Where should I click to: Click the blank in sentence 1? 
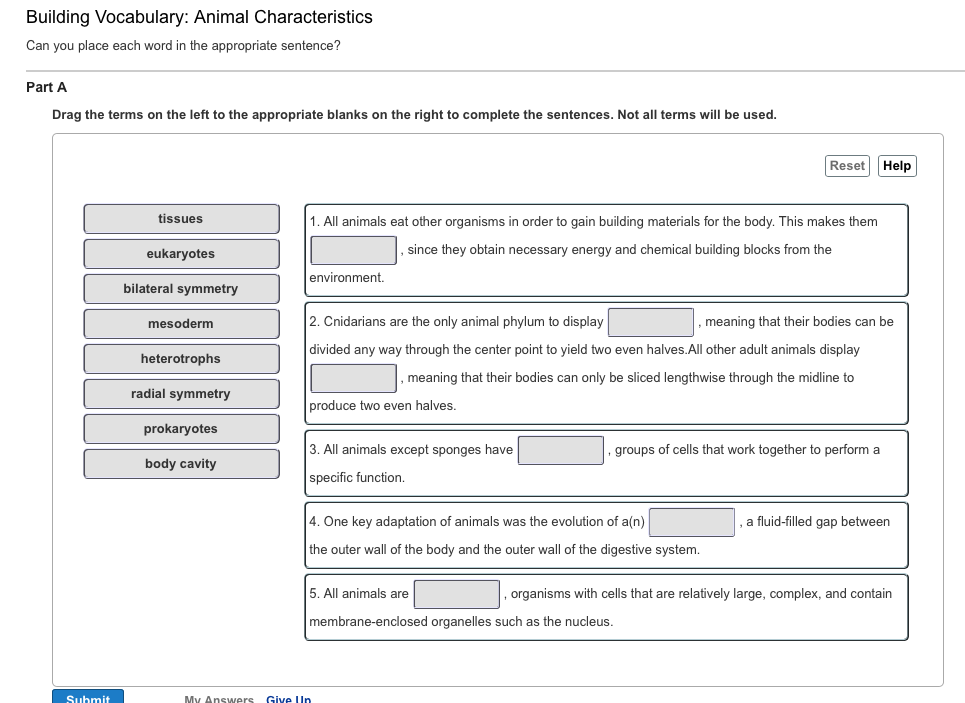pyautogui.click(x=352, y=249)
